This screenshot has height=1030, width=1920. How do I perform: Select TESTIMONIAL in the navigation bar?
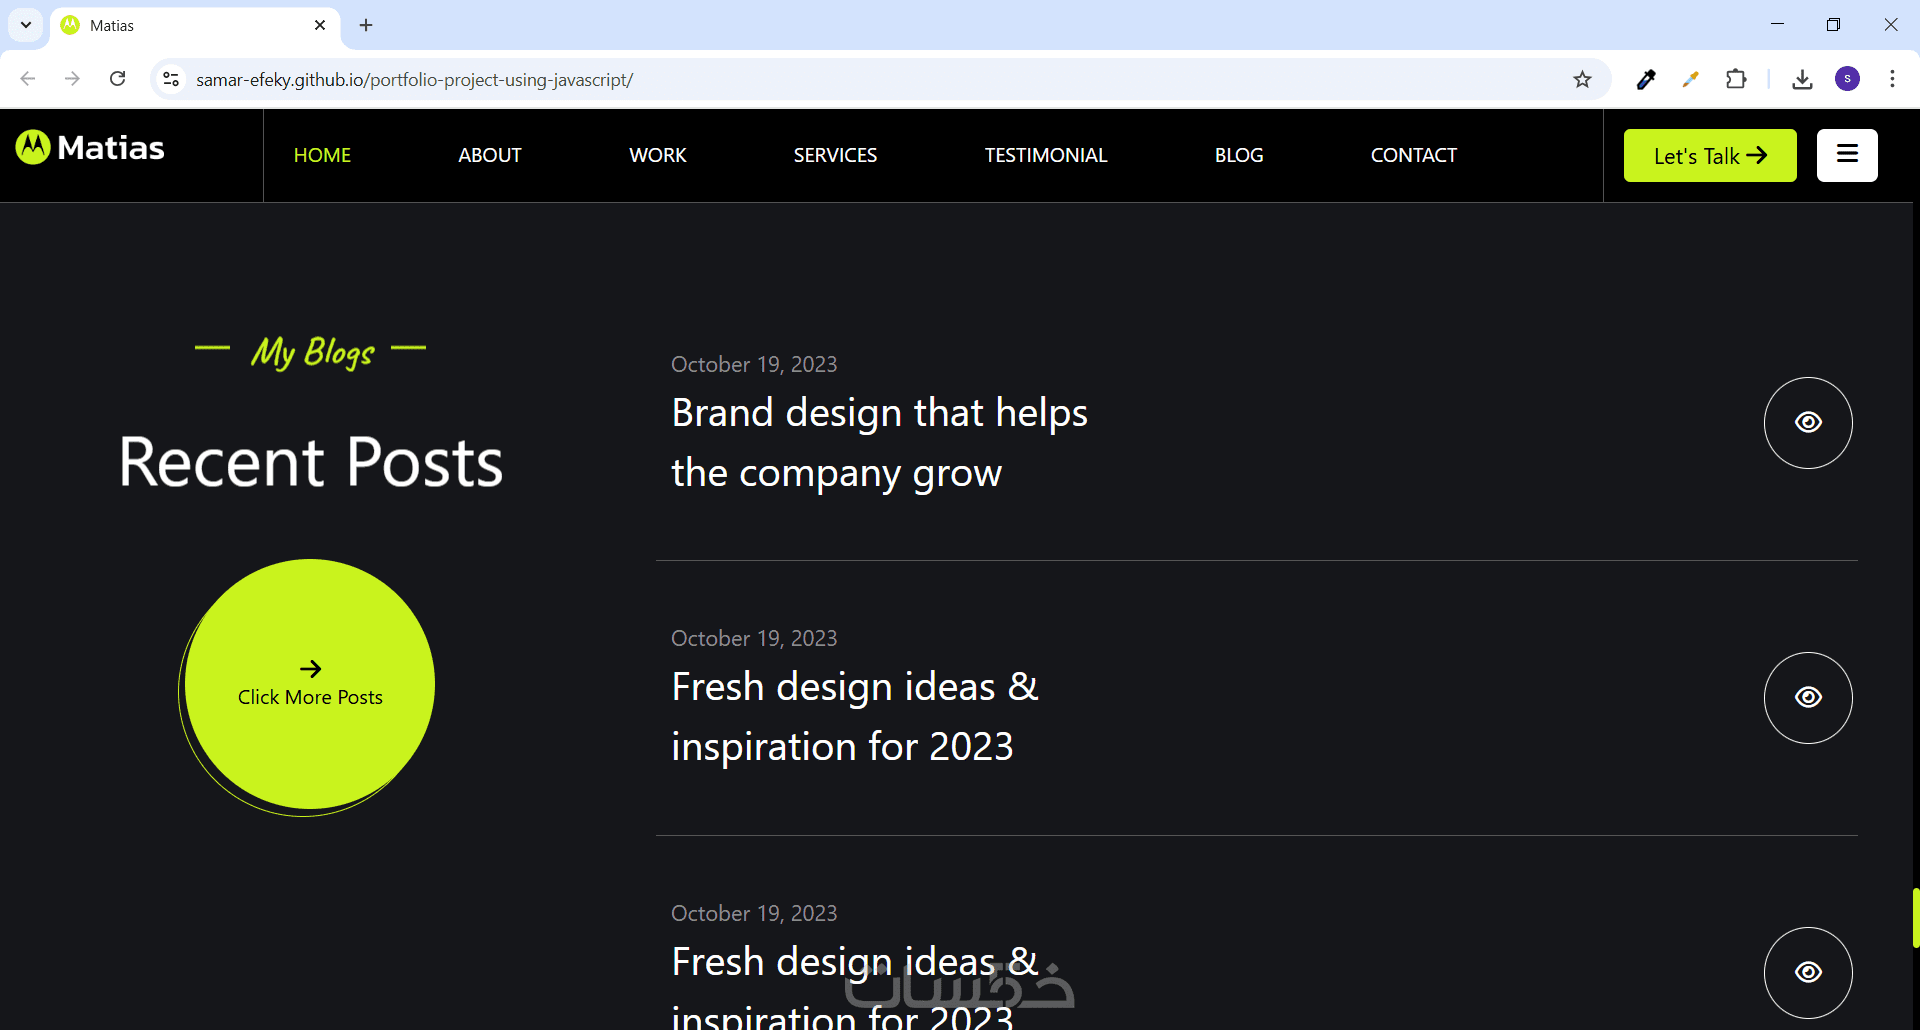pyautogui.click(x=1045, y=156)
